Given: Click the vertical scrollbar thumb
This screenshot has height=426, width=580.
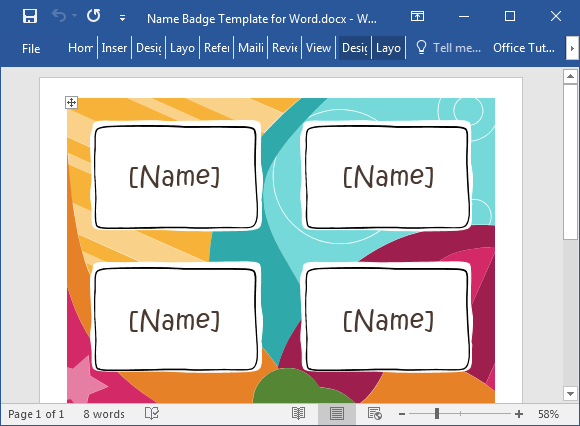Looking at the screenshot, I should point(570,162).
